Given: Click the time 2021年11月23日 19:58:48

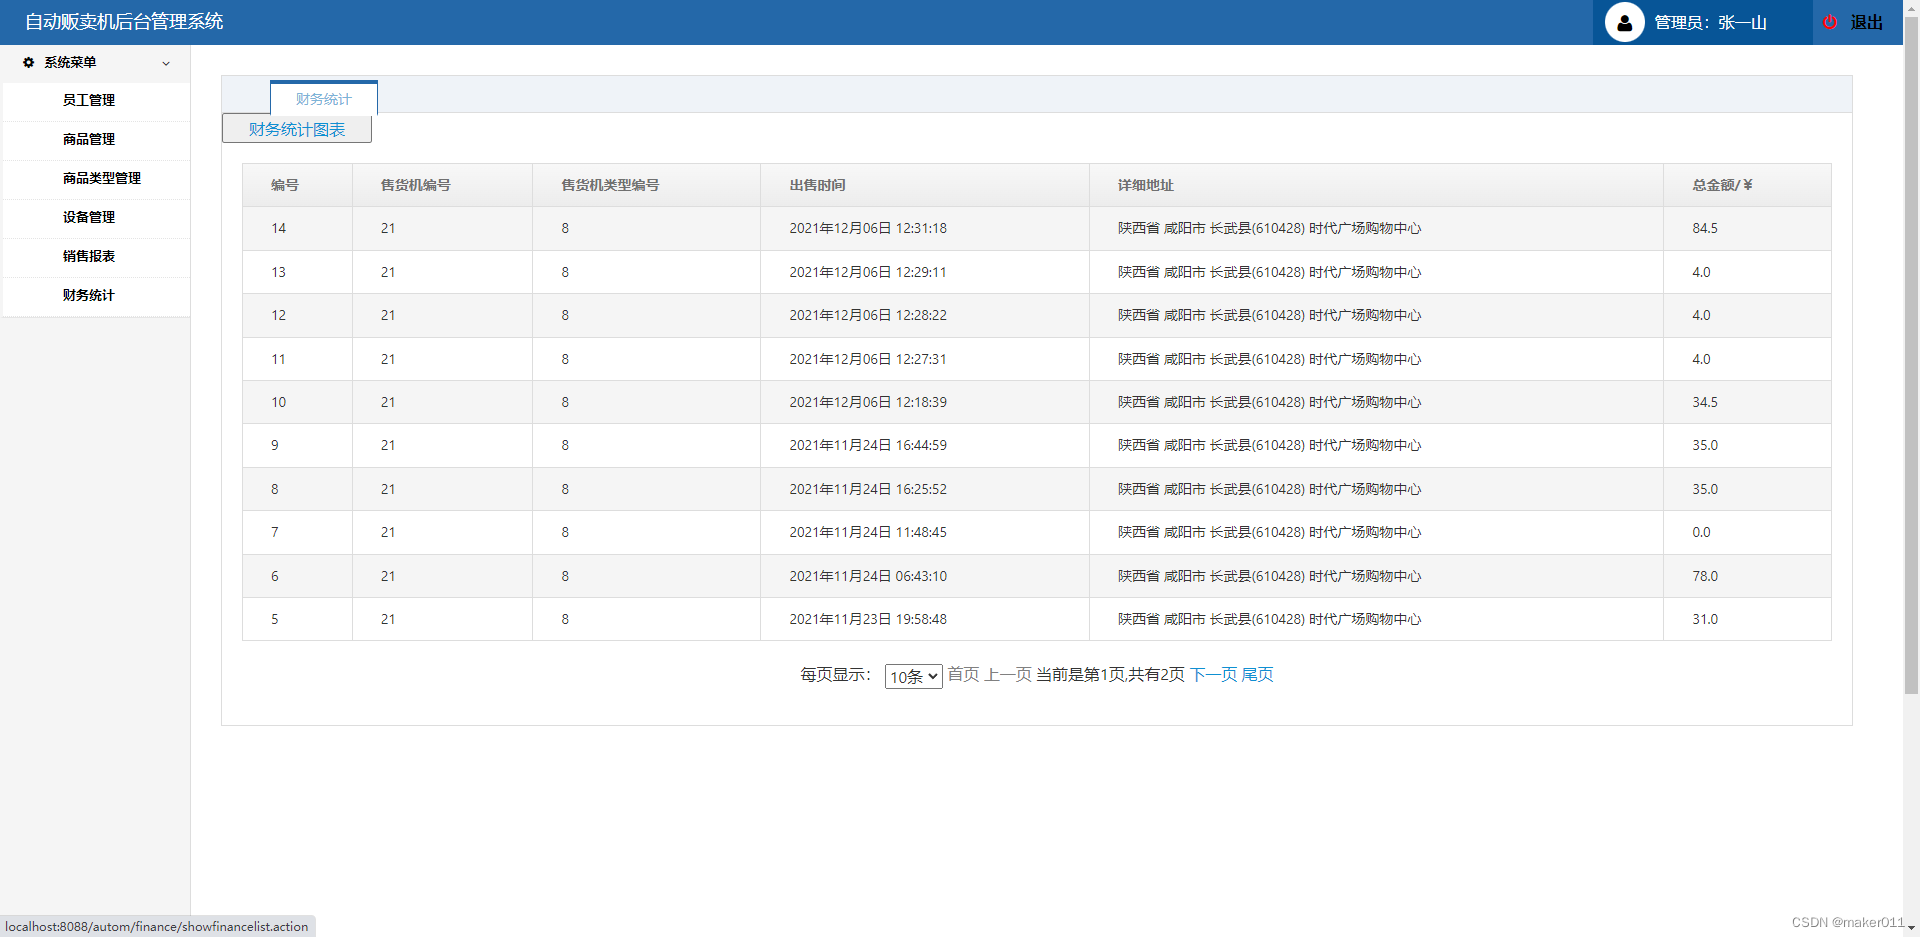Looking at the screenshot, I should tap(868, 619).
